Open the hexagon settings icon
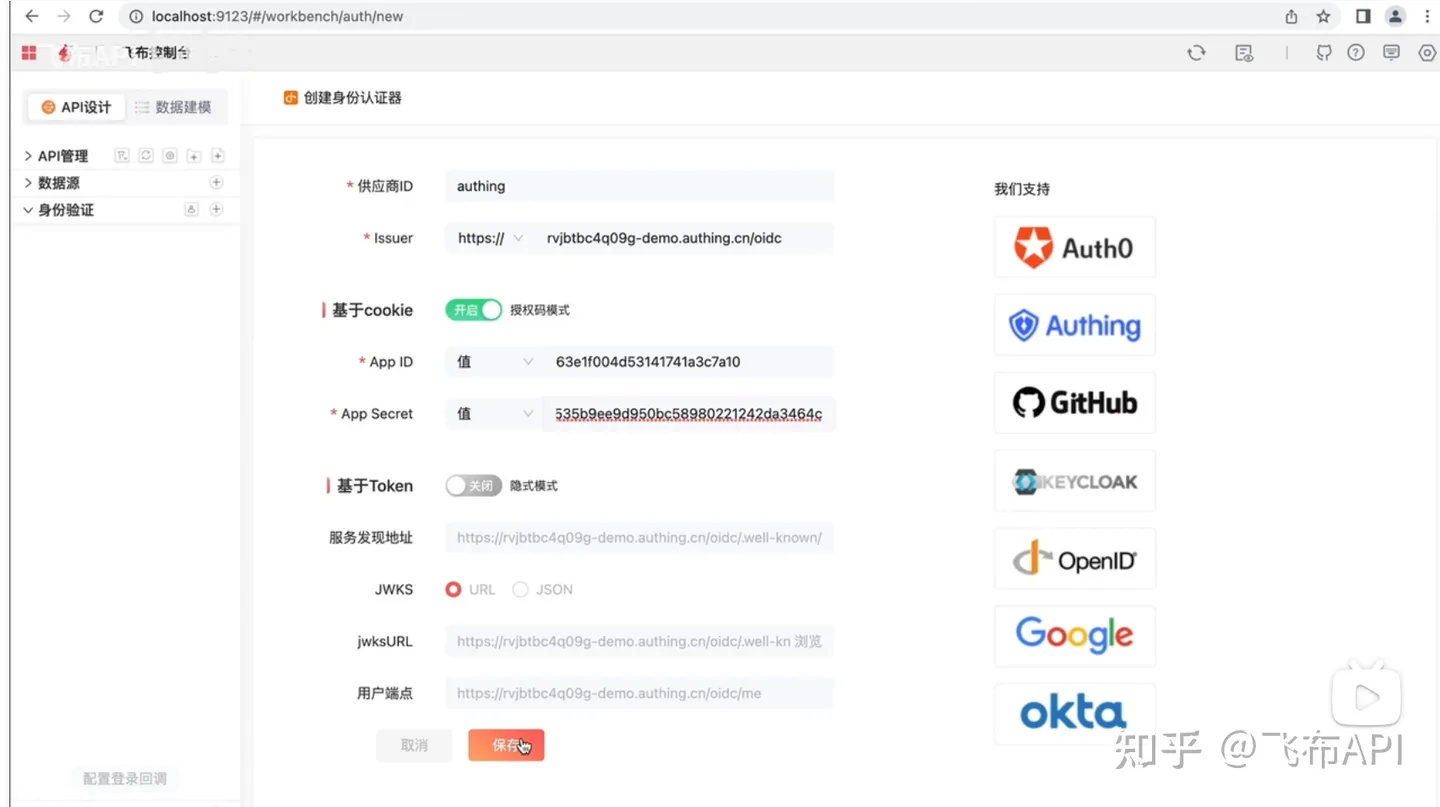The width and height of the screenshot is (1440, 807). tap(1427, 53)
